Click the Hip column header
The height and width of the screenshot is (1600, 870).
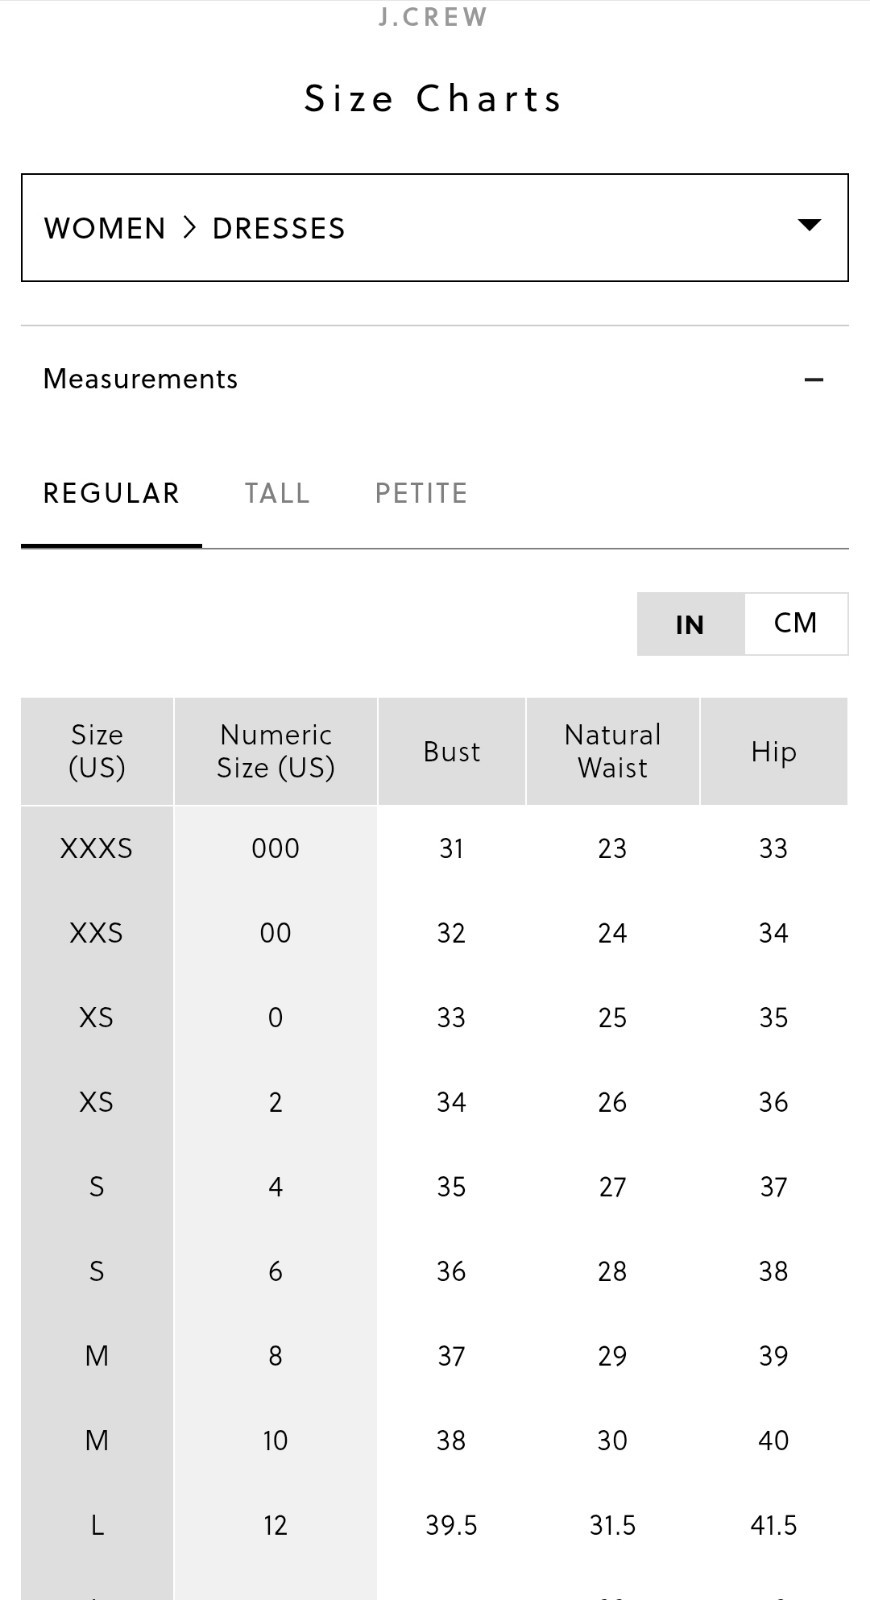tap(774, 751)
